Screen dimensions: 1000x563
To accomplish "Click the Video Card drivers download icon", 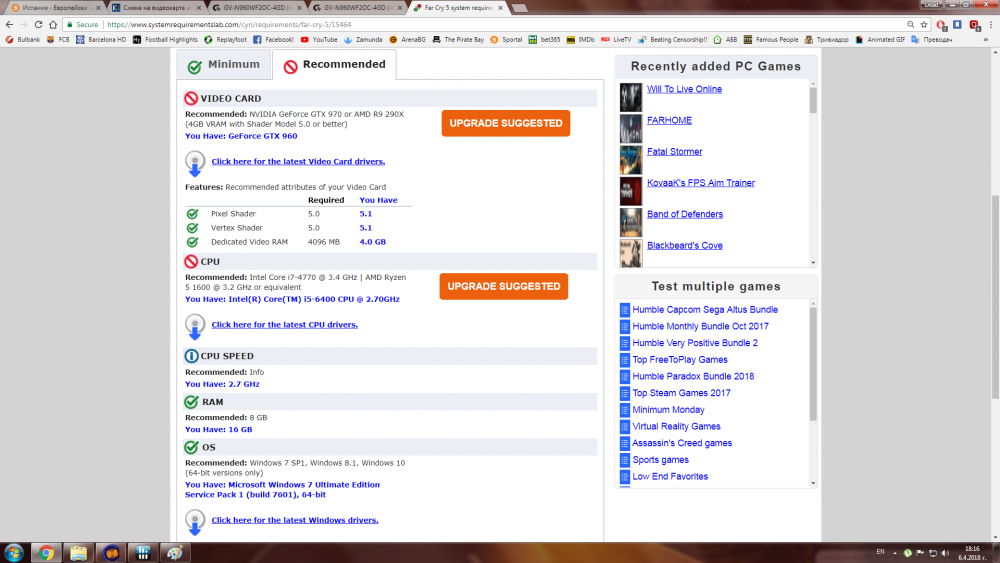I will tap(195, 163).
